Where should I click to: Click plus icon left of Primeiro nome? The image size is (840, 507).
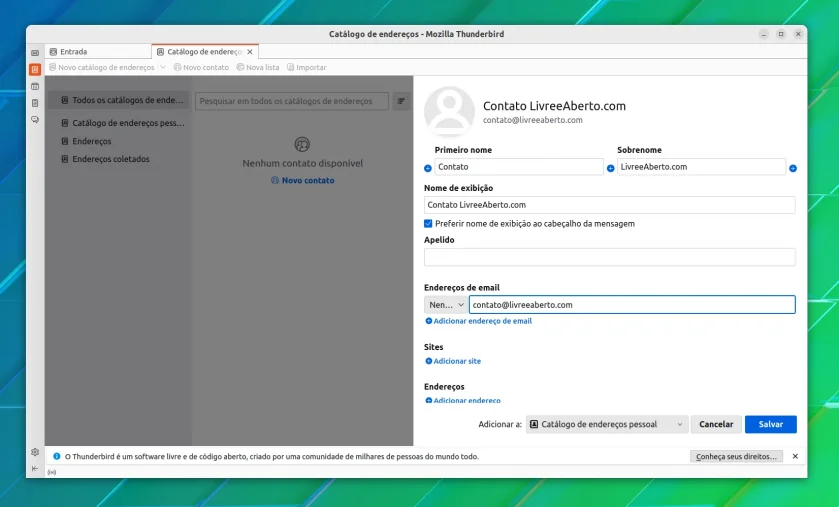428,168
